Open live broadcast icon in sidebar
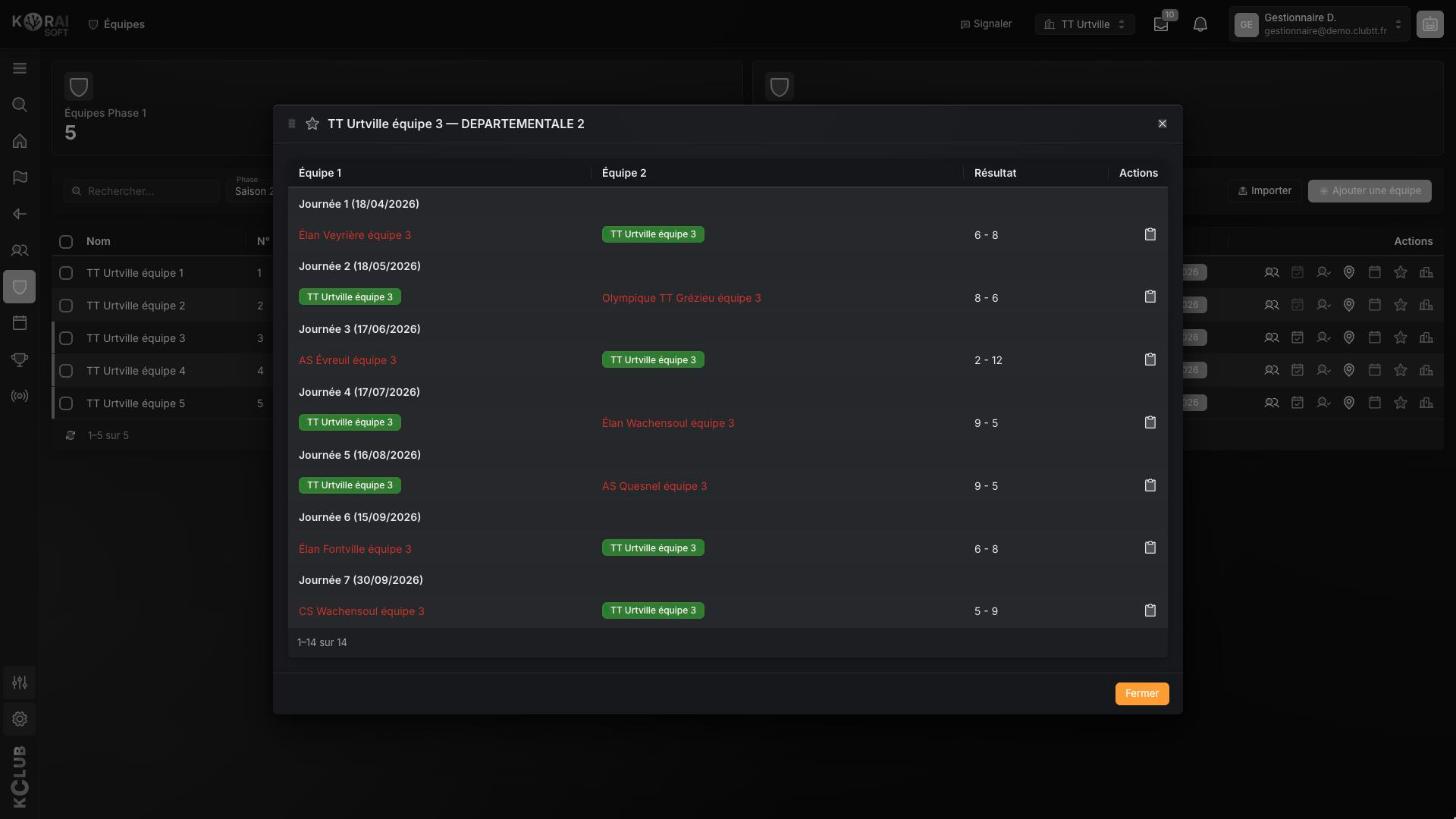The width and height of the screenshot is (1456, 819). click(x=19, y=396)
